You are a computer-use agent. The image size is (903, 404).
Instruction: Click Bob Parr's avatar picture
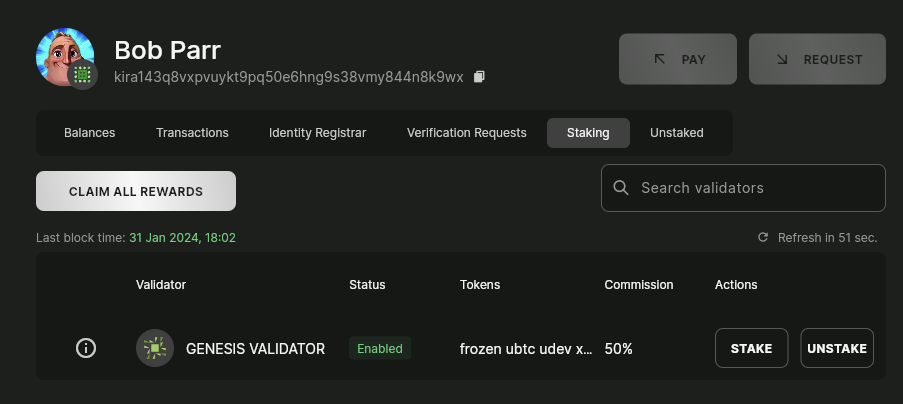[62, 55]
